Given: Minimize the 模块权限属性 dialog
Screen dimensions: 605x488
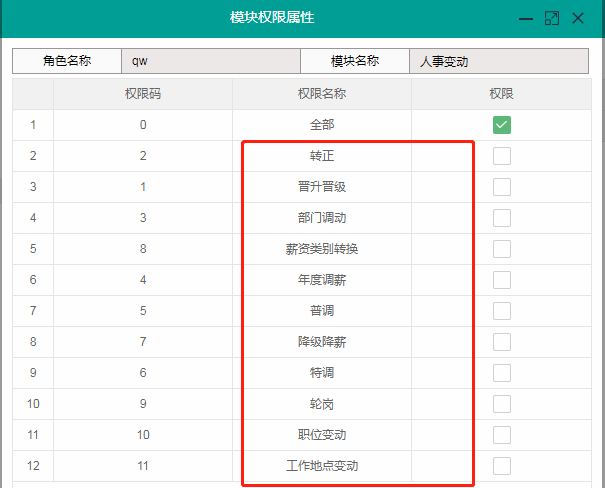Looking at the screenshot, I should point(526,19).
